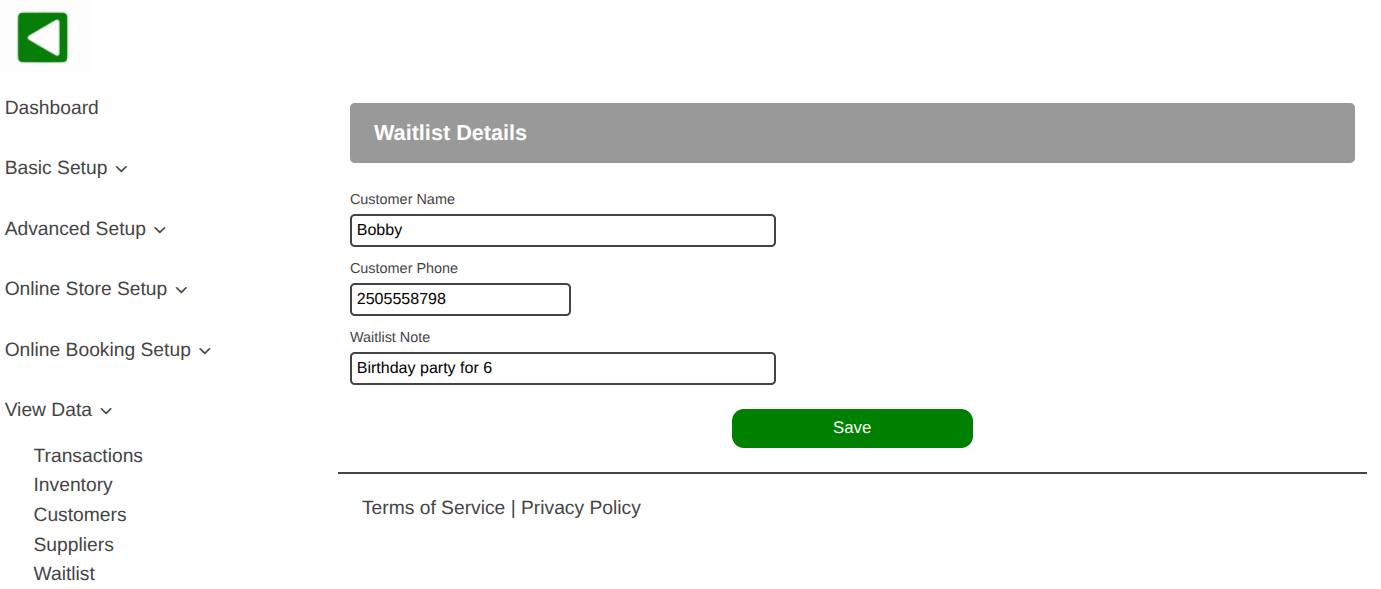Open the Inventory data view

73,485
